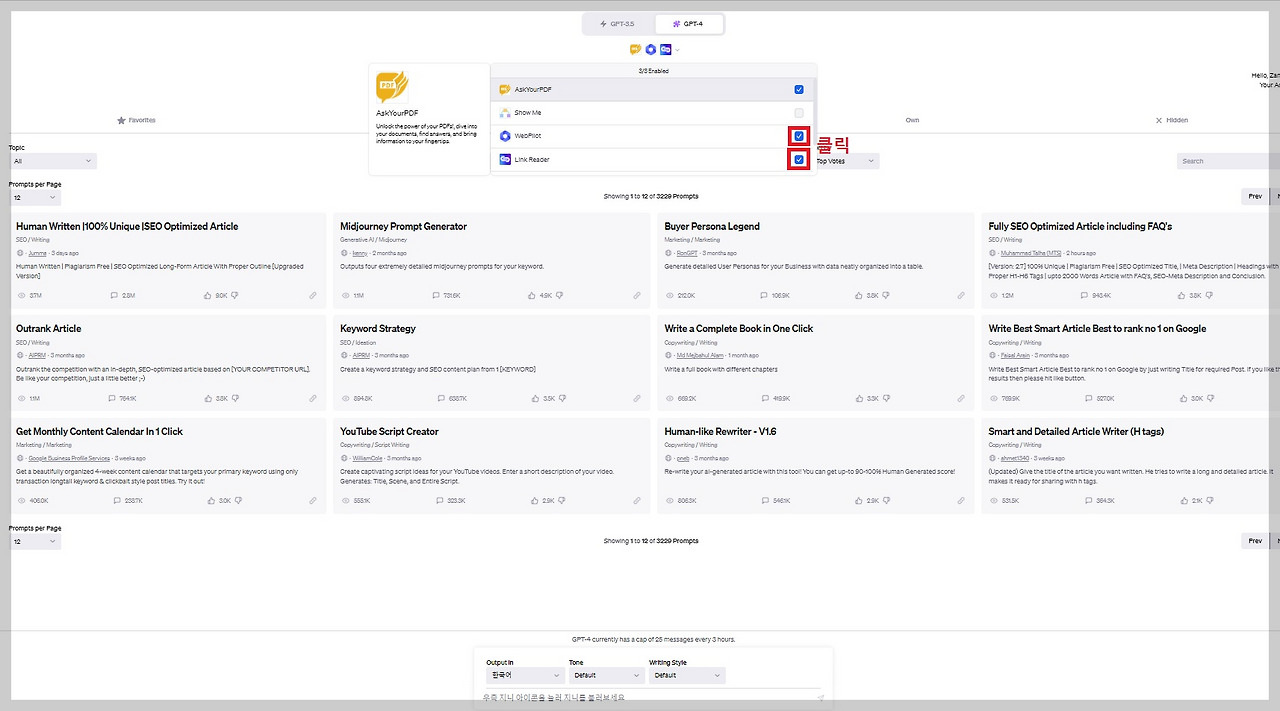The width and height of the screenshot is (1280, 711).
Task: Copy link of YouTube Script Creator card
Action: 637,501
